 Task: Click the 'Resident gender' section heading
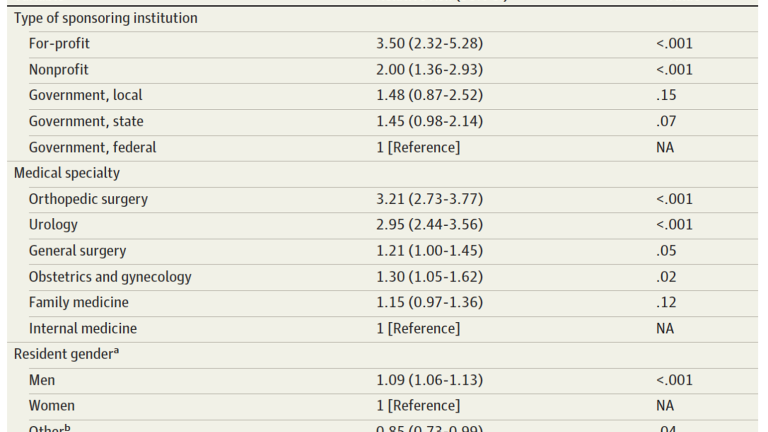(66, 354)
